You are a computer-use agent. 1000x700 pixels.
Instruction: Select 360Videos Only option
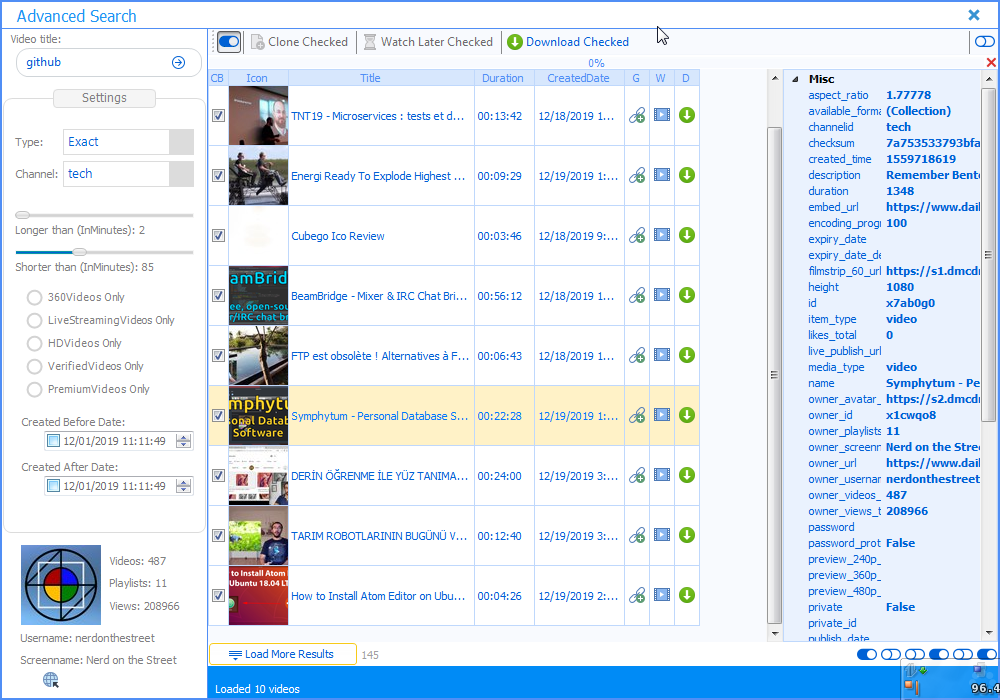pyautogui.click(x=34, y=297)
